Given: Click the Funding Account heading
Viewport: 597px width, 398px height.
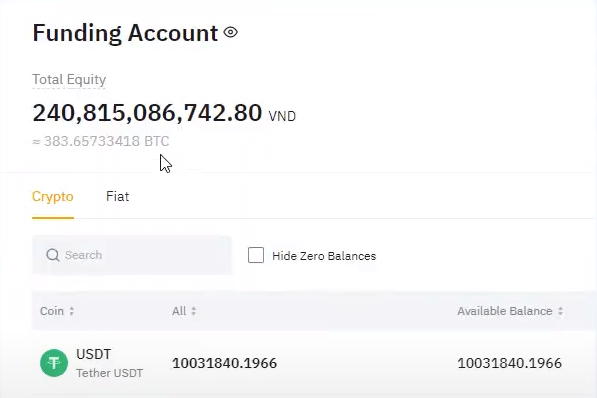Looking at the screenshot, I should click(x=125, y=33).
